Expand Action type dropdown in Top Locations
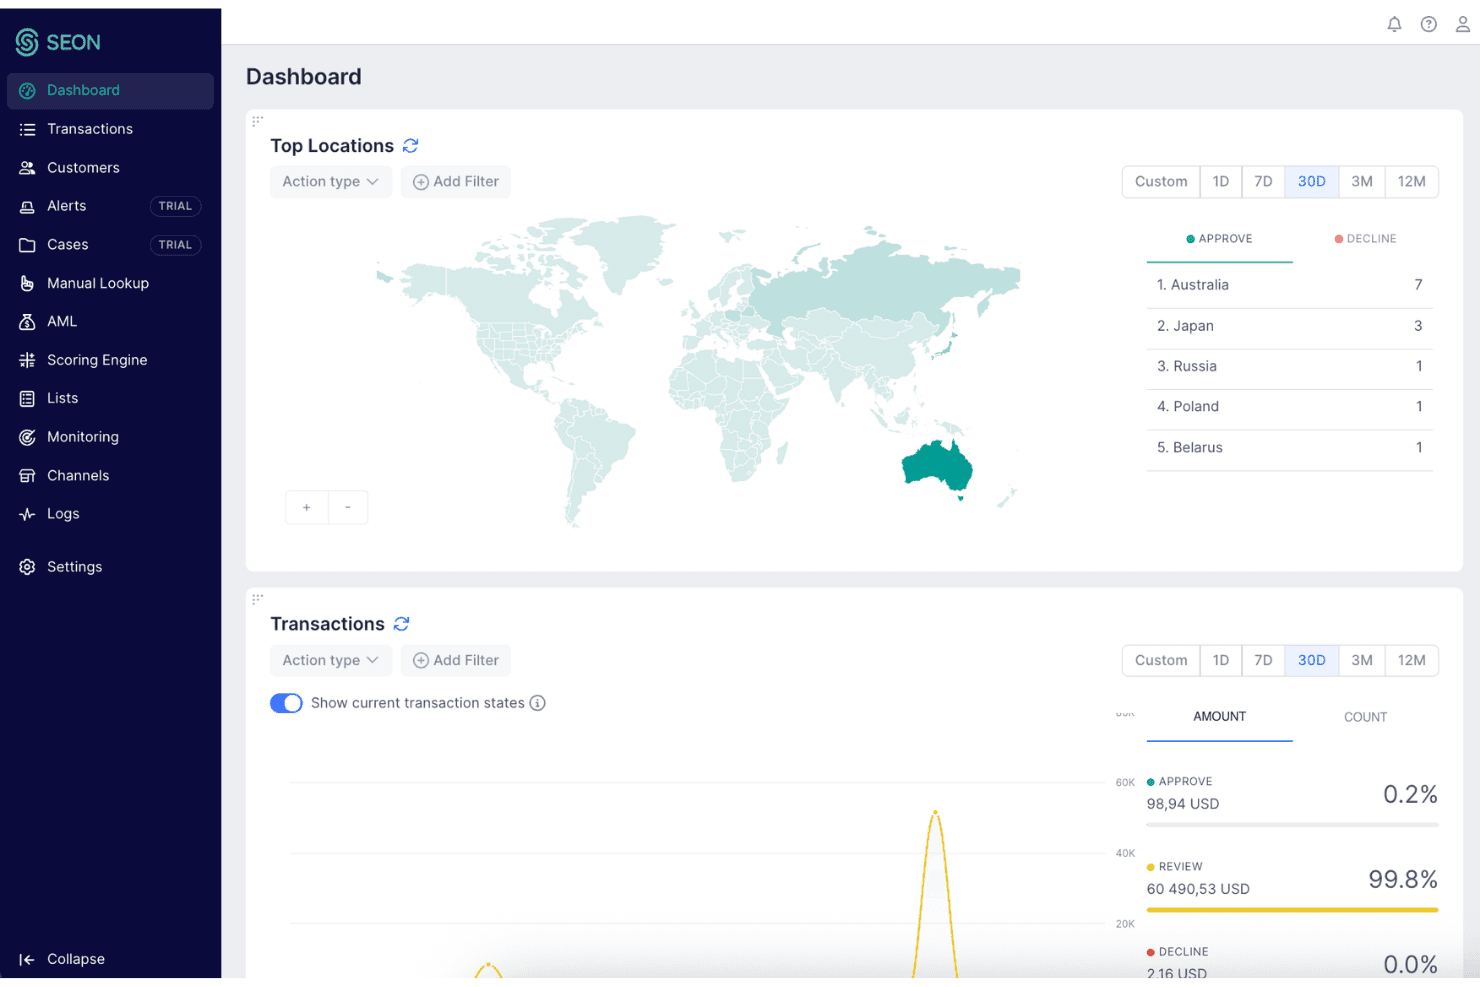Screen dimensions: 1480x987 pyautogui.click(x=331, y=182)
